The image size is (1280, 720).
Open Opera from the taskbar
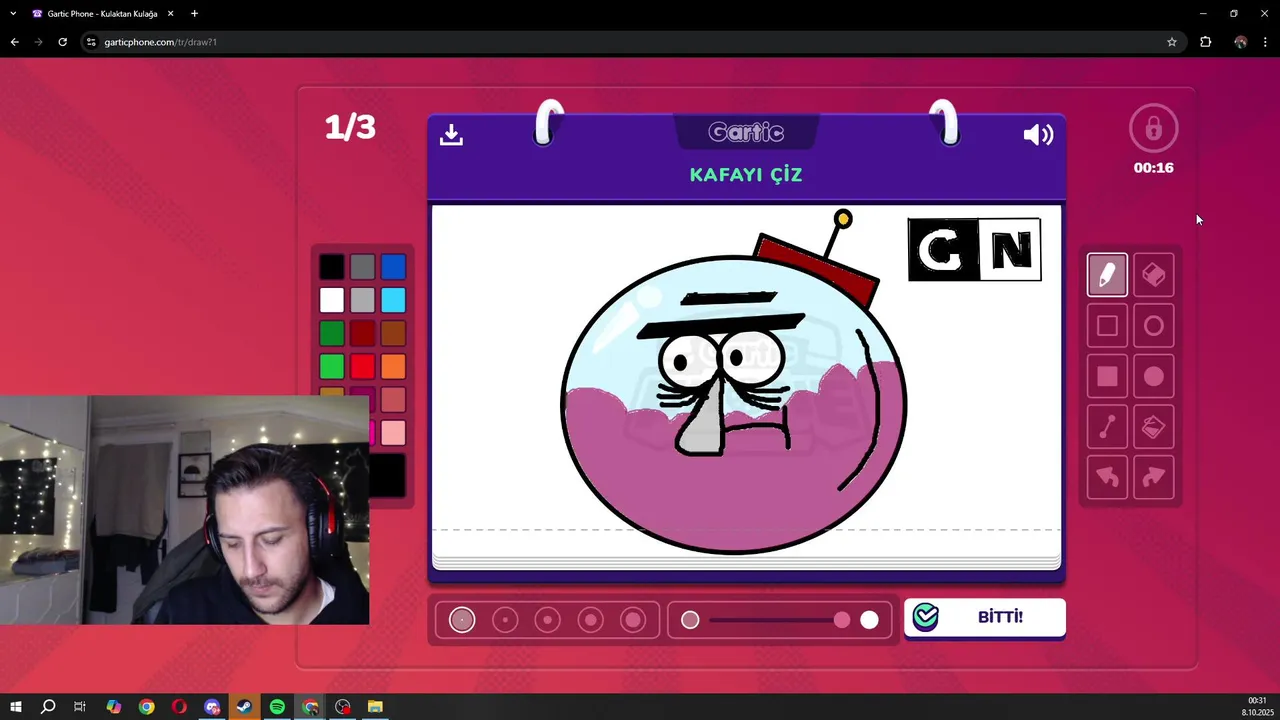point(179,707)
